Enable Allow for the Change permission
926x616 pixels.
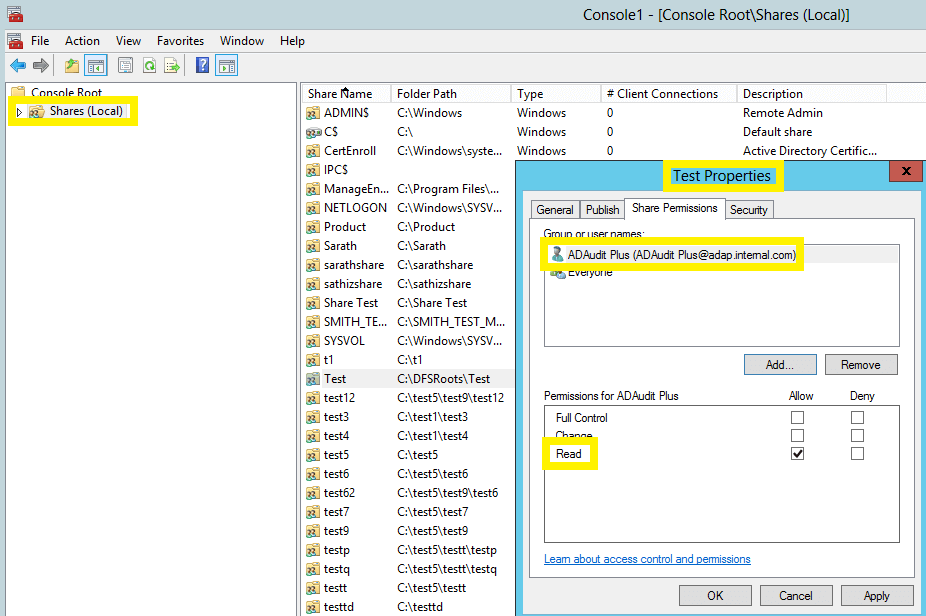(798, 434)
